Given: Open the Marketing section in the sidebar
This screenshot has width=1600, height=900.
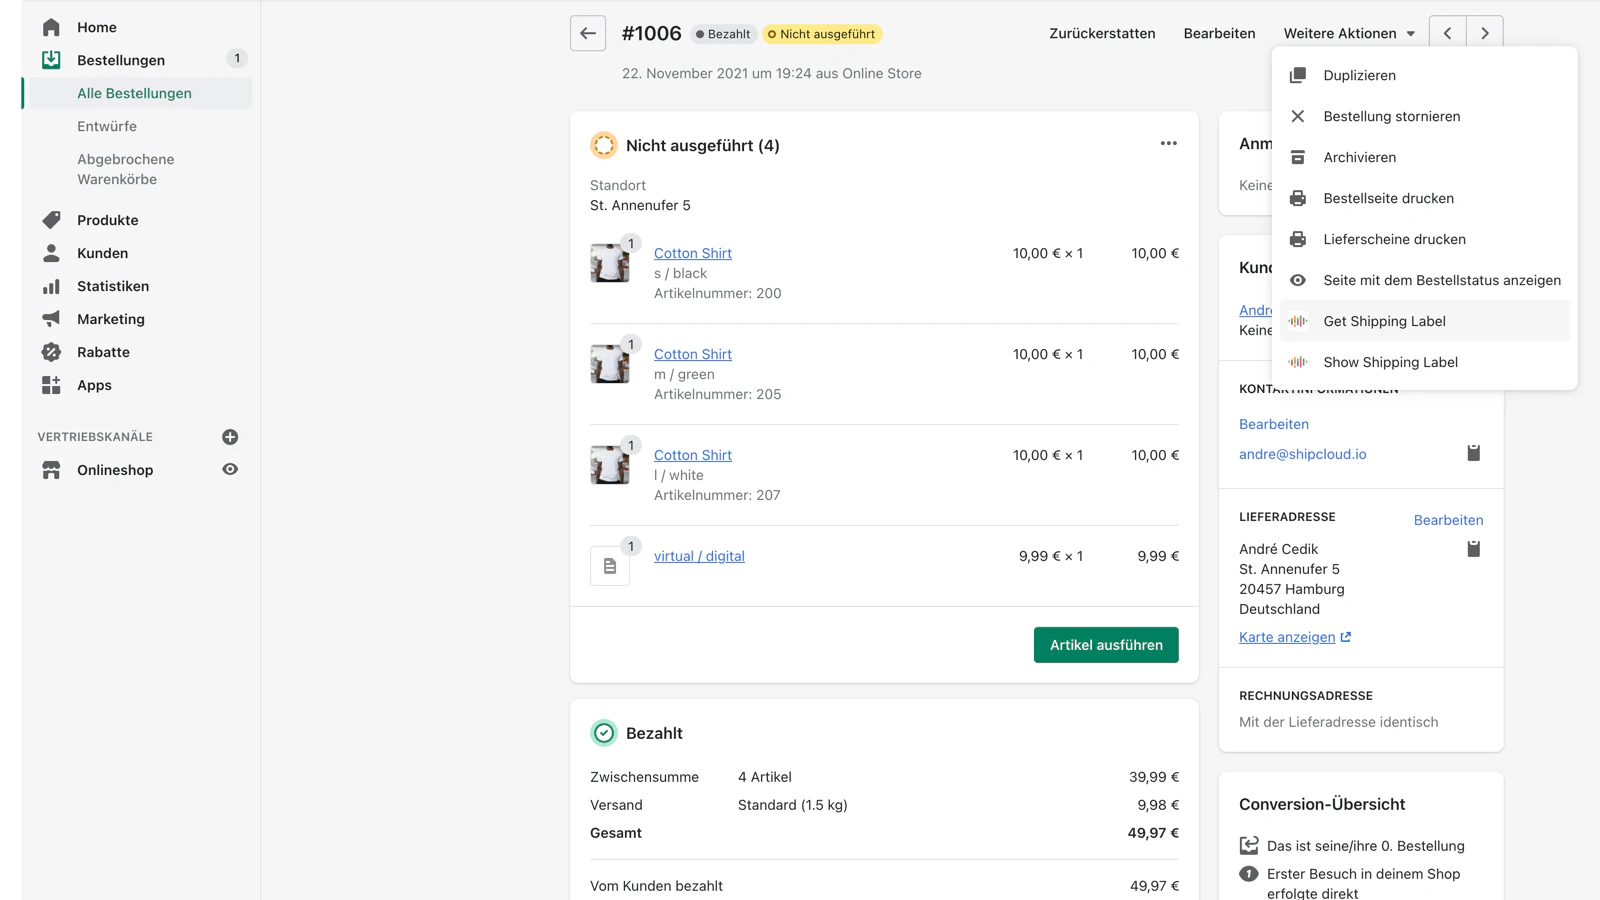Looking at the screenshot, I should pos(110,319).
